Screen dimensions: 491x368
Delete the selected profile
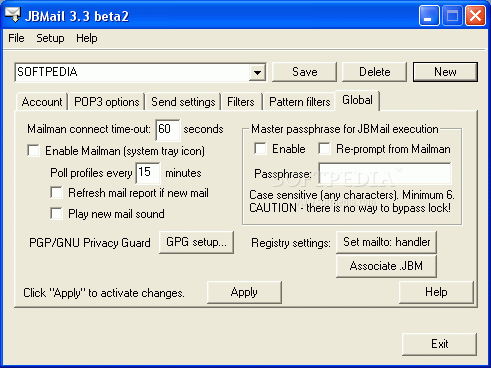374,72
